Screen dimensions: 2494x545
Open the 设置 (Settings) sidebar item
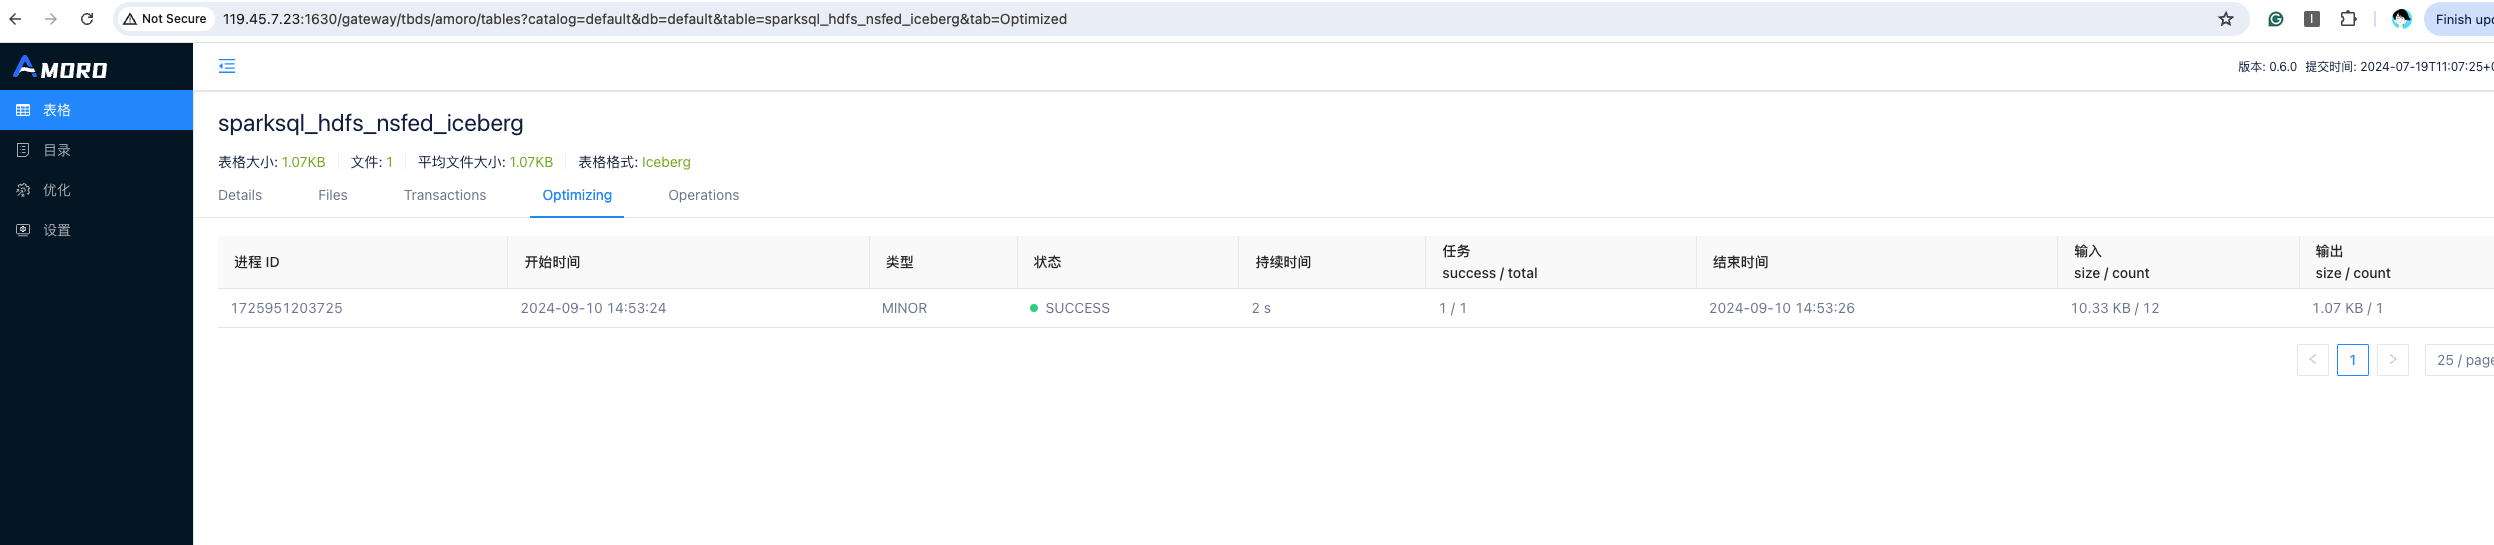point(57,230)
